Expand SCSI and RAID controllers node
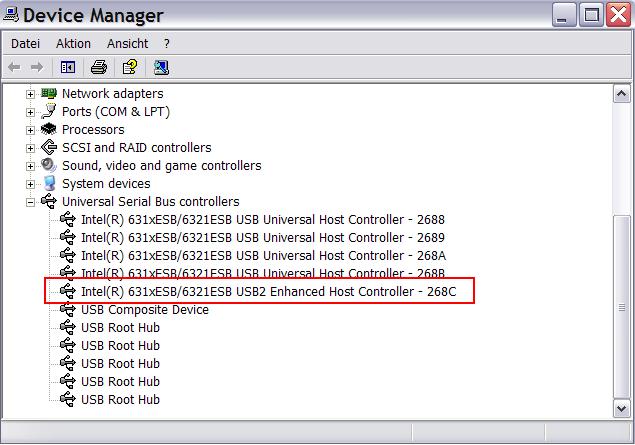Viewport: 635px width, 445px height. pos(30,148)
